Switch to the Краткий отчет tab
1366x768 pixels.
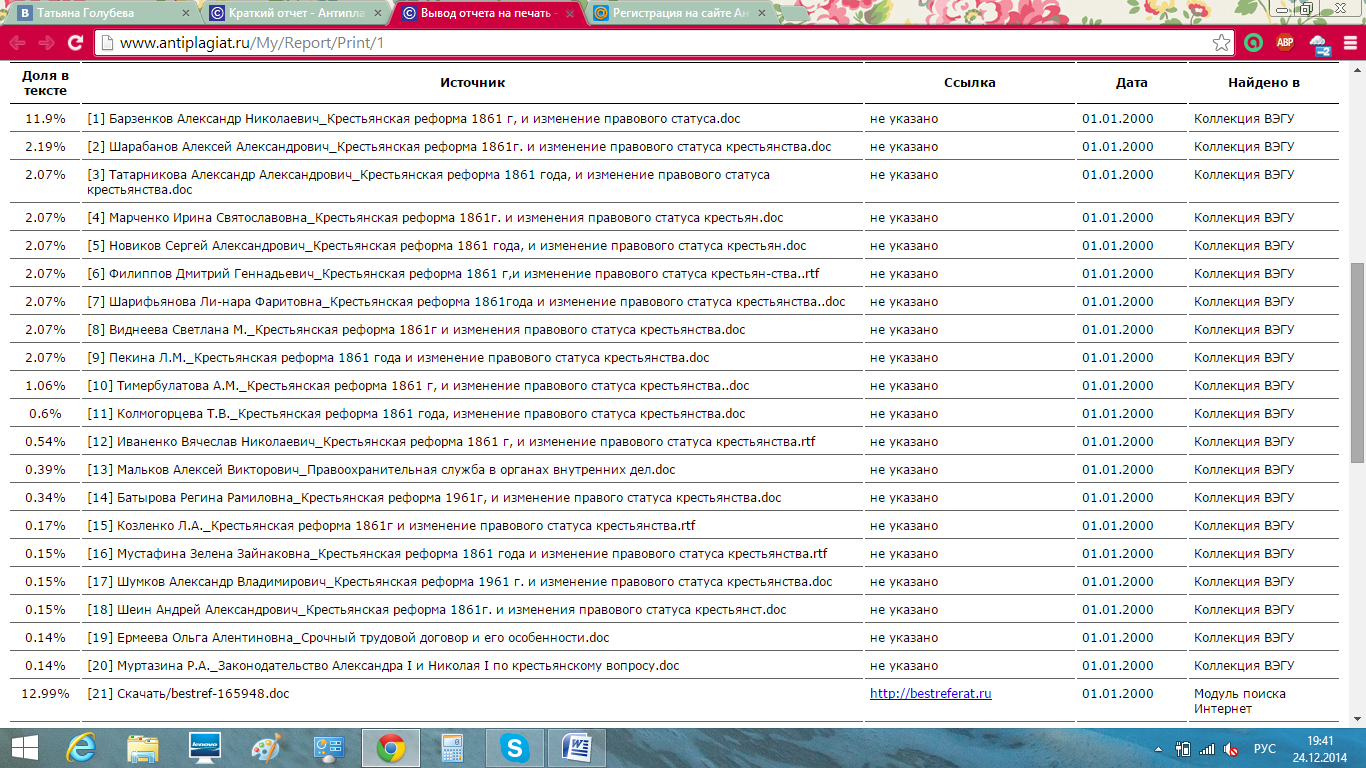click(x=295, y=13)
